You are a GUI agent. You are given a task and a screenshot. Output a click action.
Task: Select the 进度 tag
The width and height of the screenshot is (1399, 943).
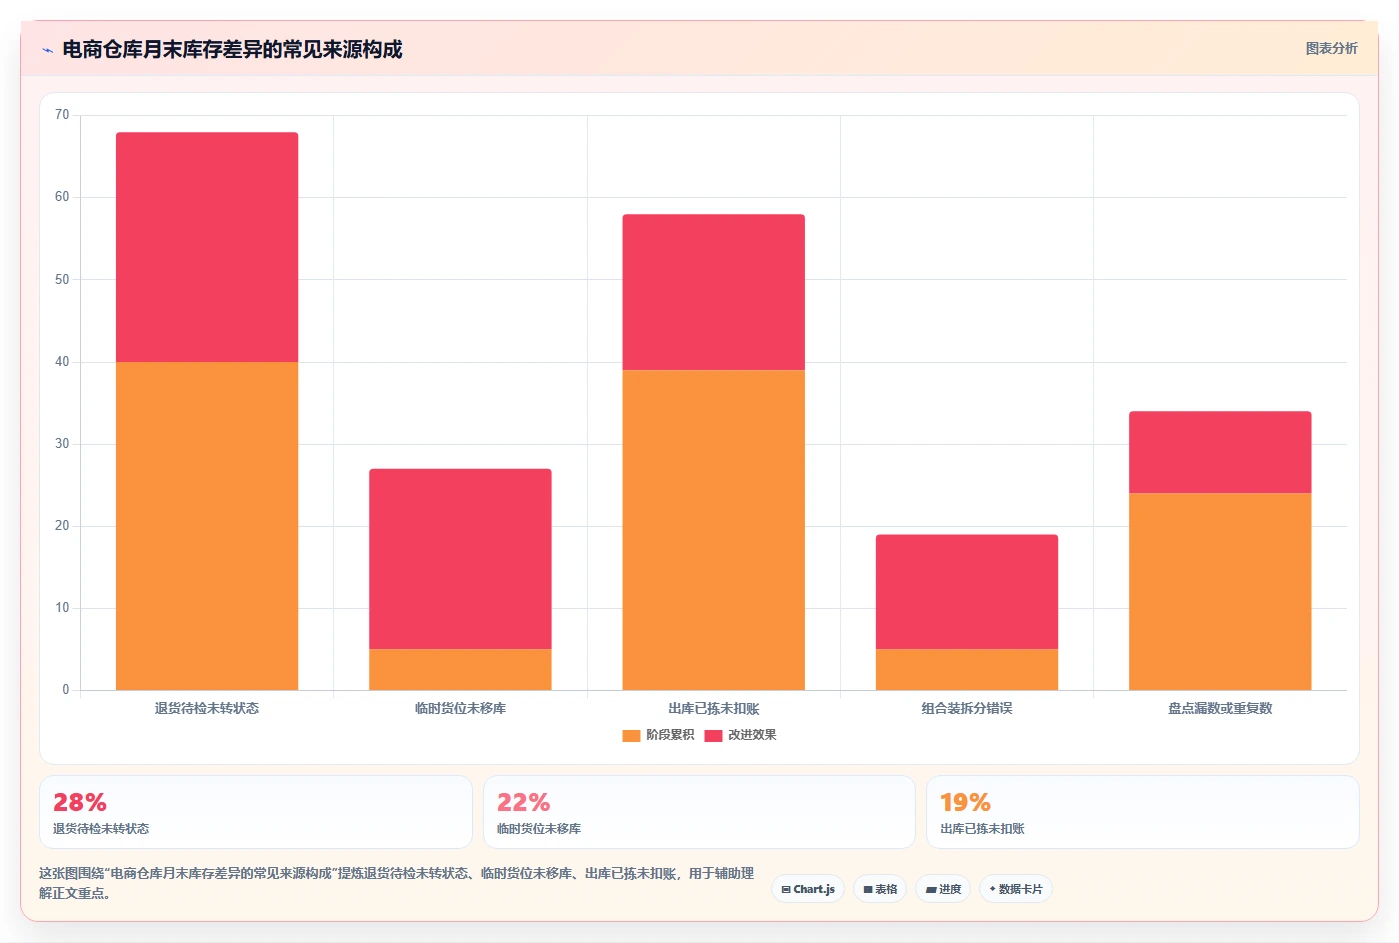click(943, 889)
